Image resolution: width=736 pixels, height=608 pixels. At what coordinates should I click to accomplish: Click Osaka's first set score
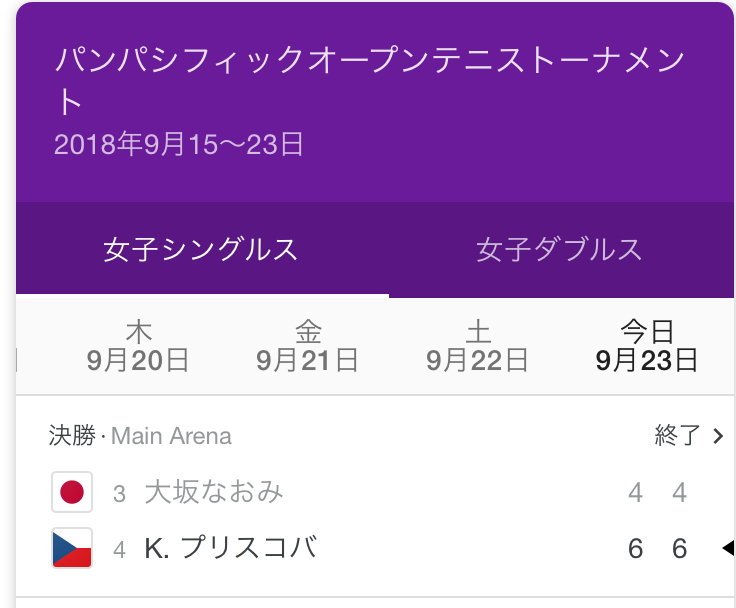pos(636,493)
